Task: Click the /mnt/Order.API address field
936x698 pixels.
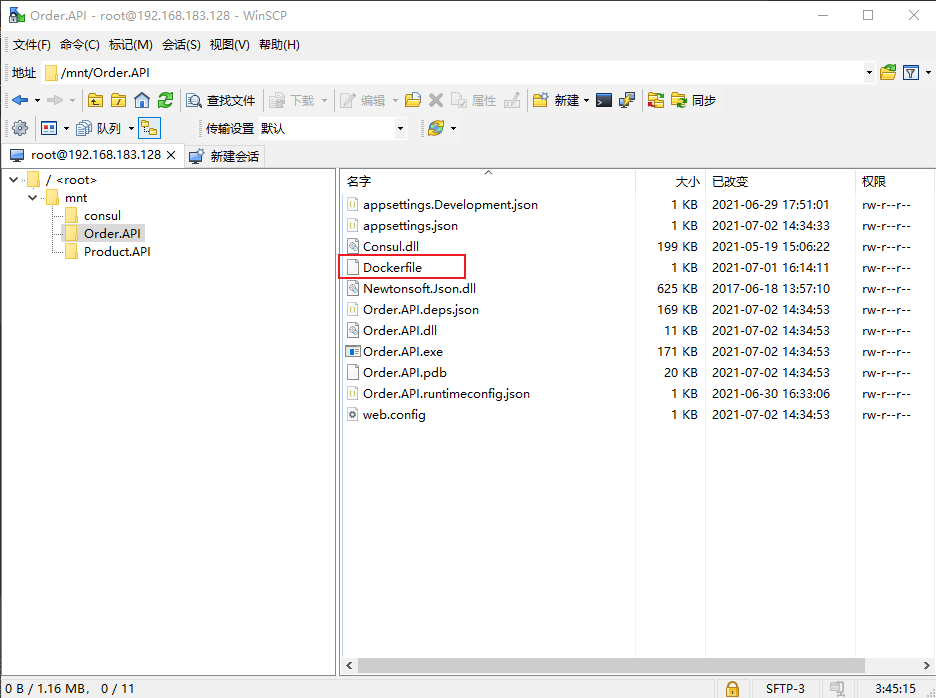Action: (452, 73)
